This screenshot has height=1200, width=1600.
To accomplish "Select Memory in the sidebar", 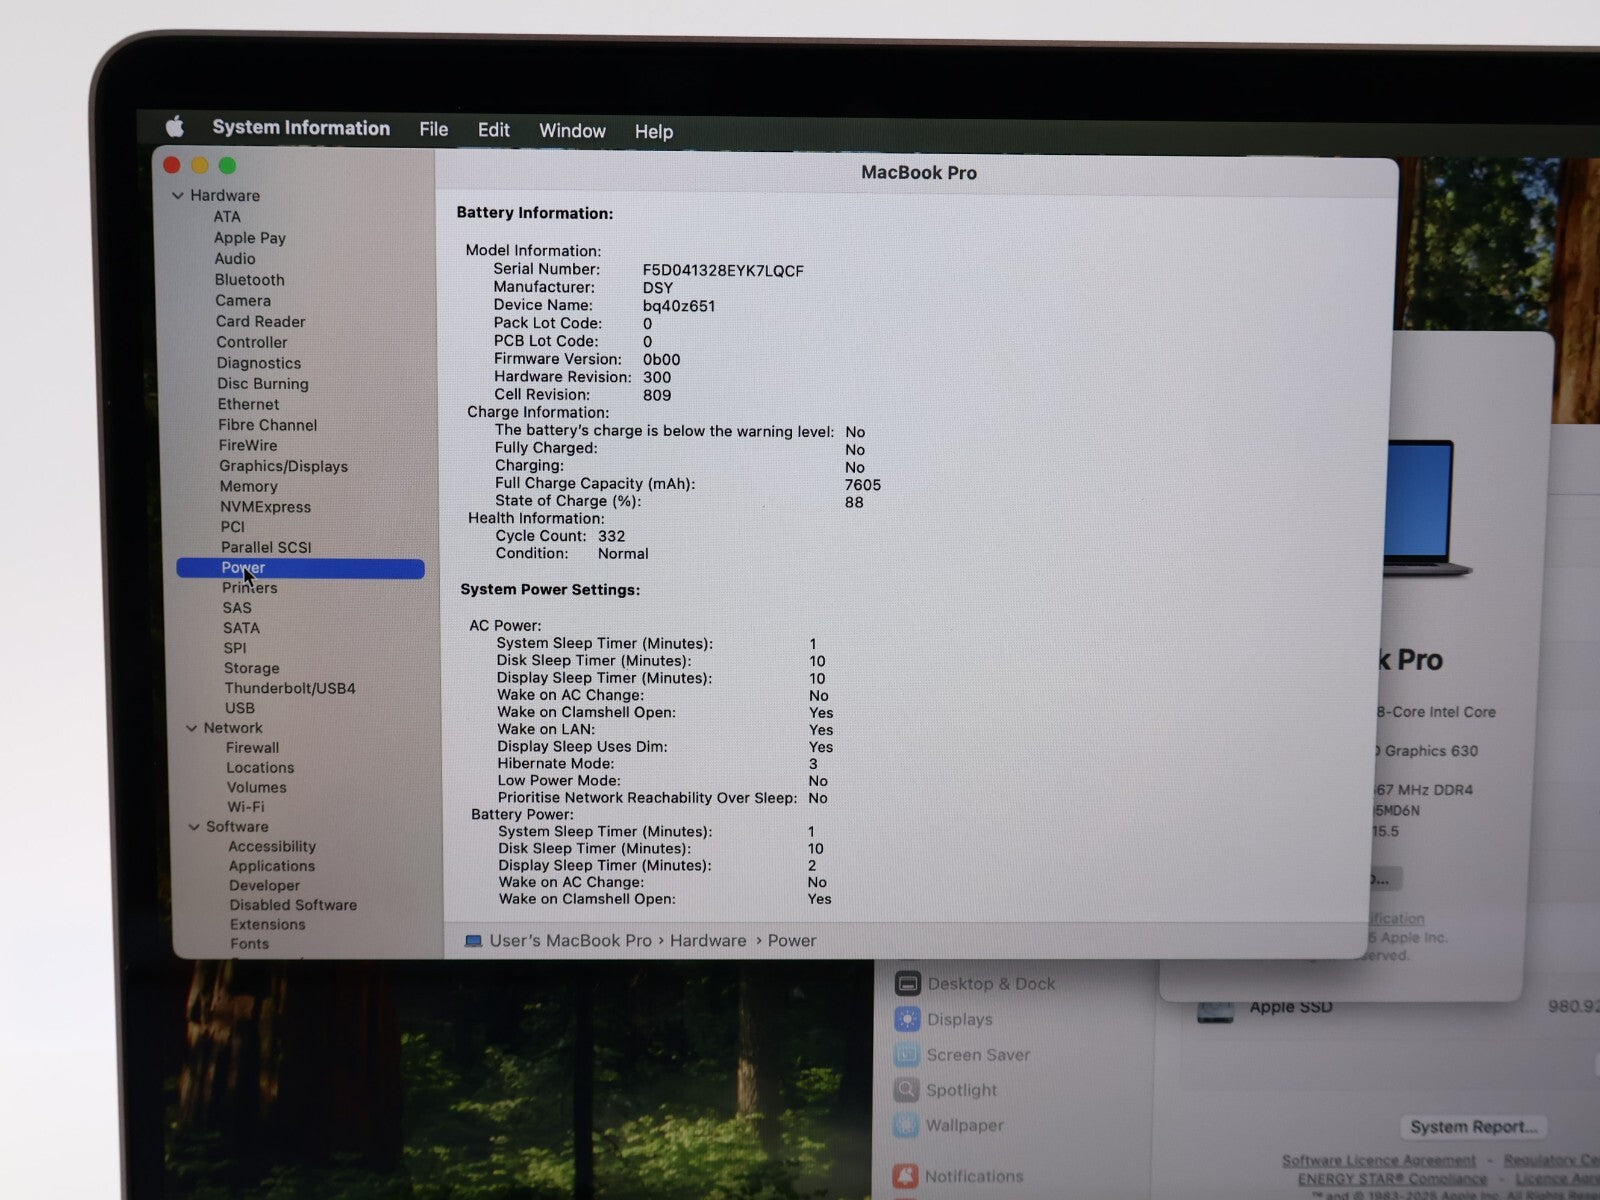I will click(249, 487).
